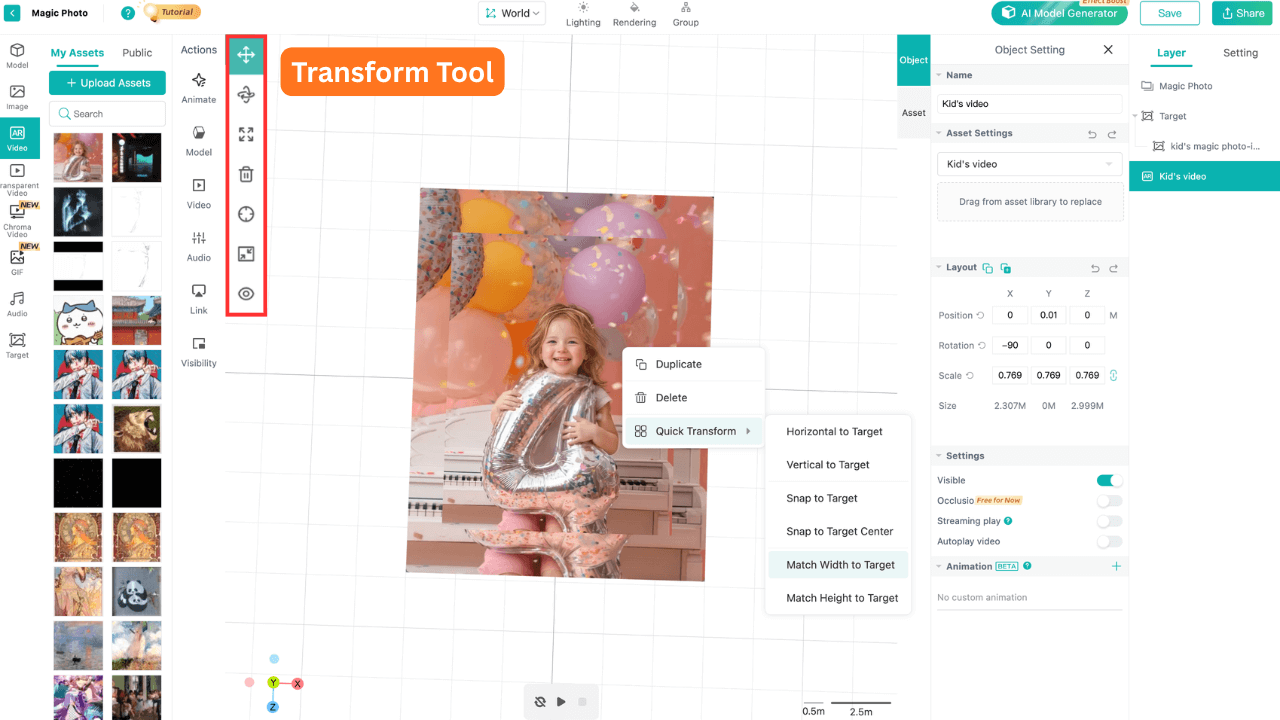1280x720 pixels.
Task: Collapse the Layout section in Object Setting
Action: [940, 267]
